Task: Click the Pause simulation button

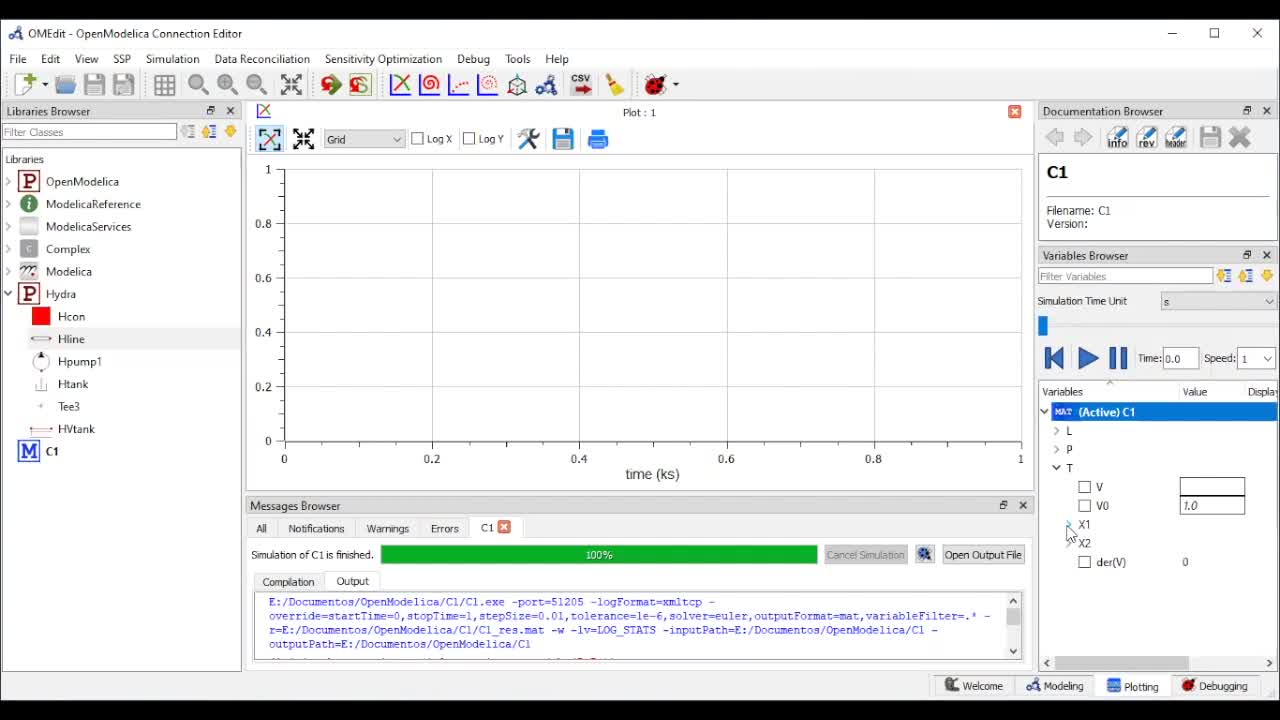Action: [x=1118, y=358]
